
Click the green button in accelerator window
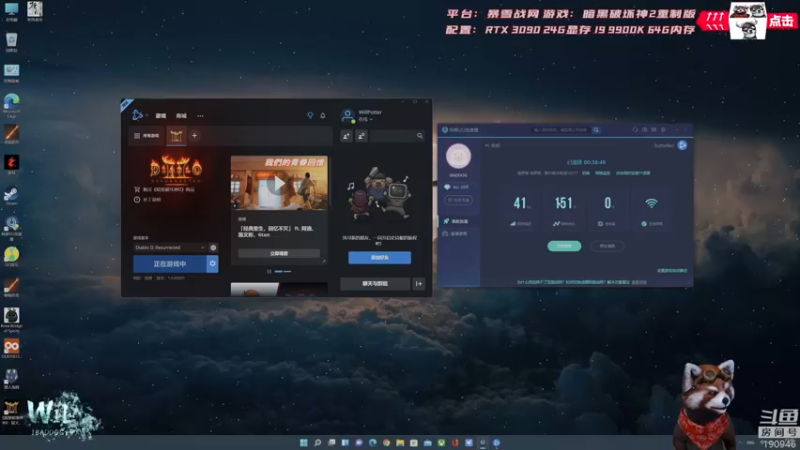tap(564, 246)
